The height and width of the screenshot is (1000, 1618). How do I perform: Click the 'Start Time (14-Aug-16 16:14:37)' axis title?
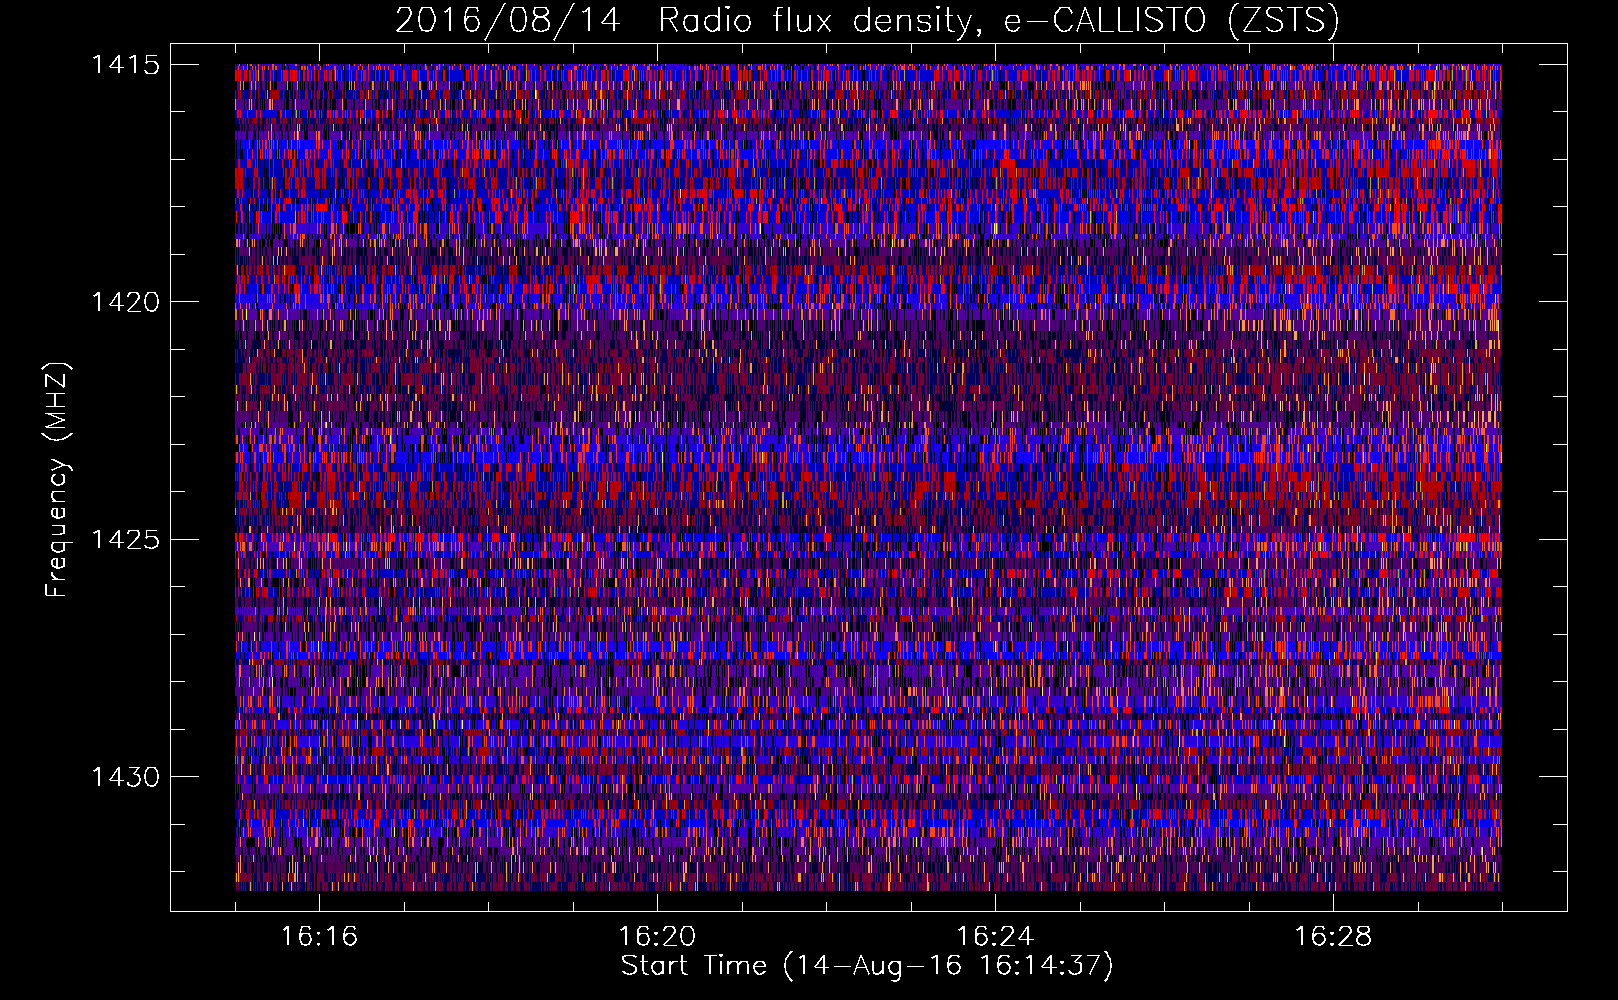(867, 966)
